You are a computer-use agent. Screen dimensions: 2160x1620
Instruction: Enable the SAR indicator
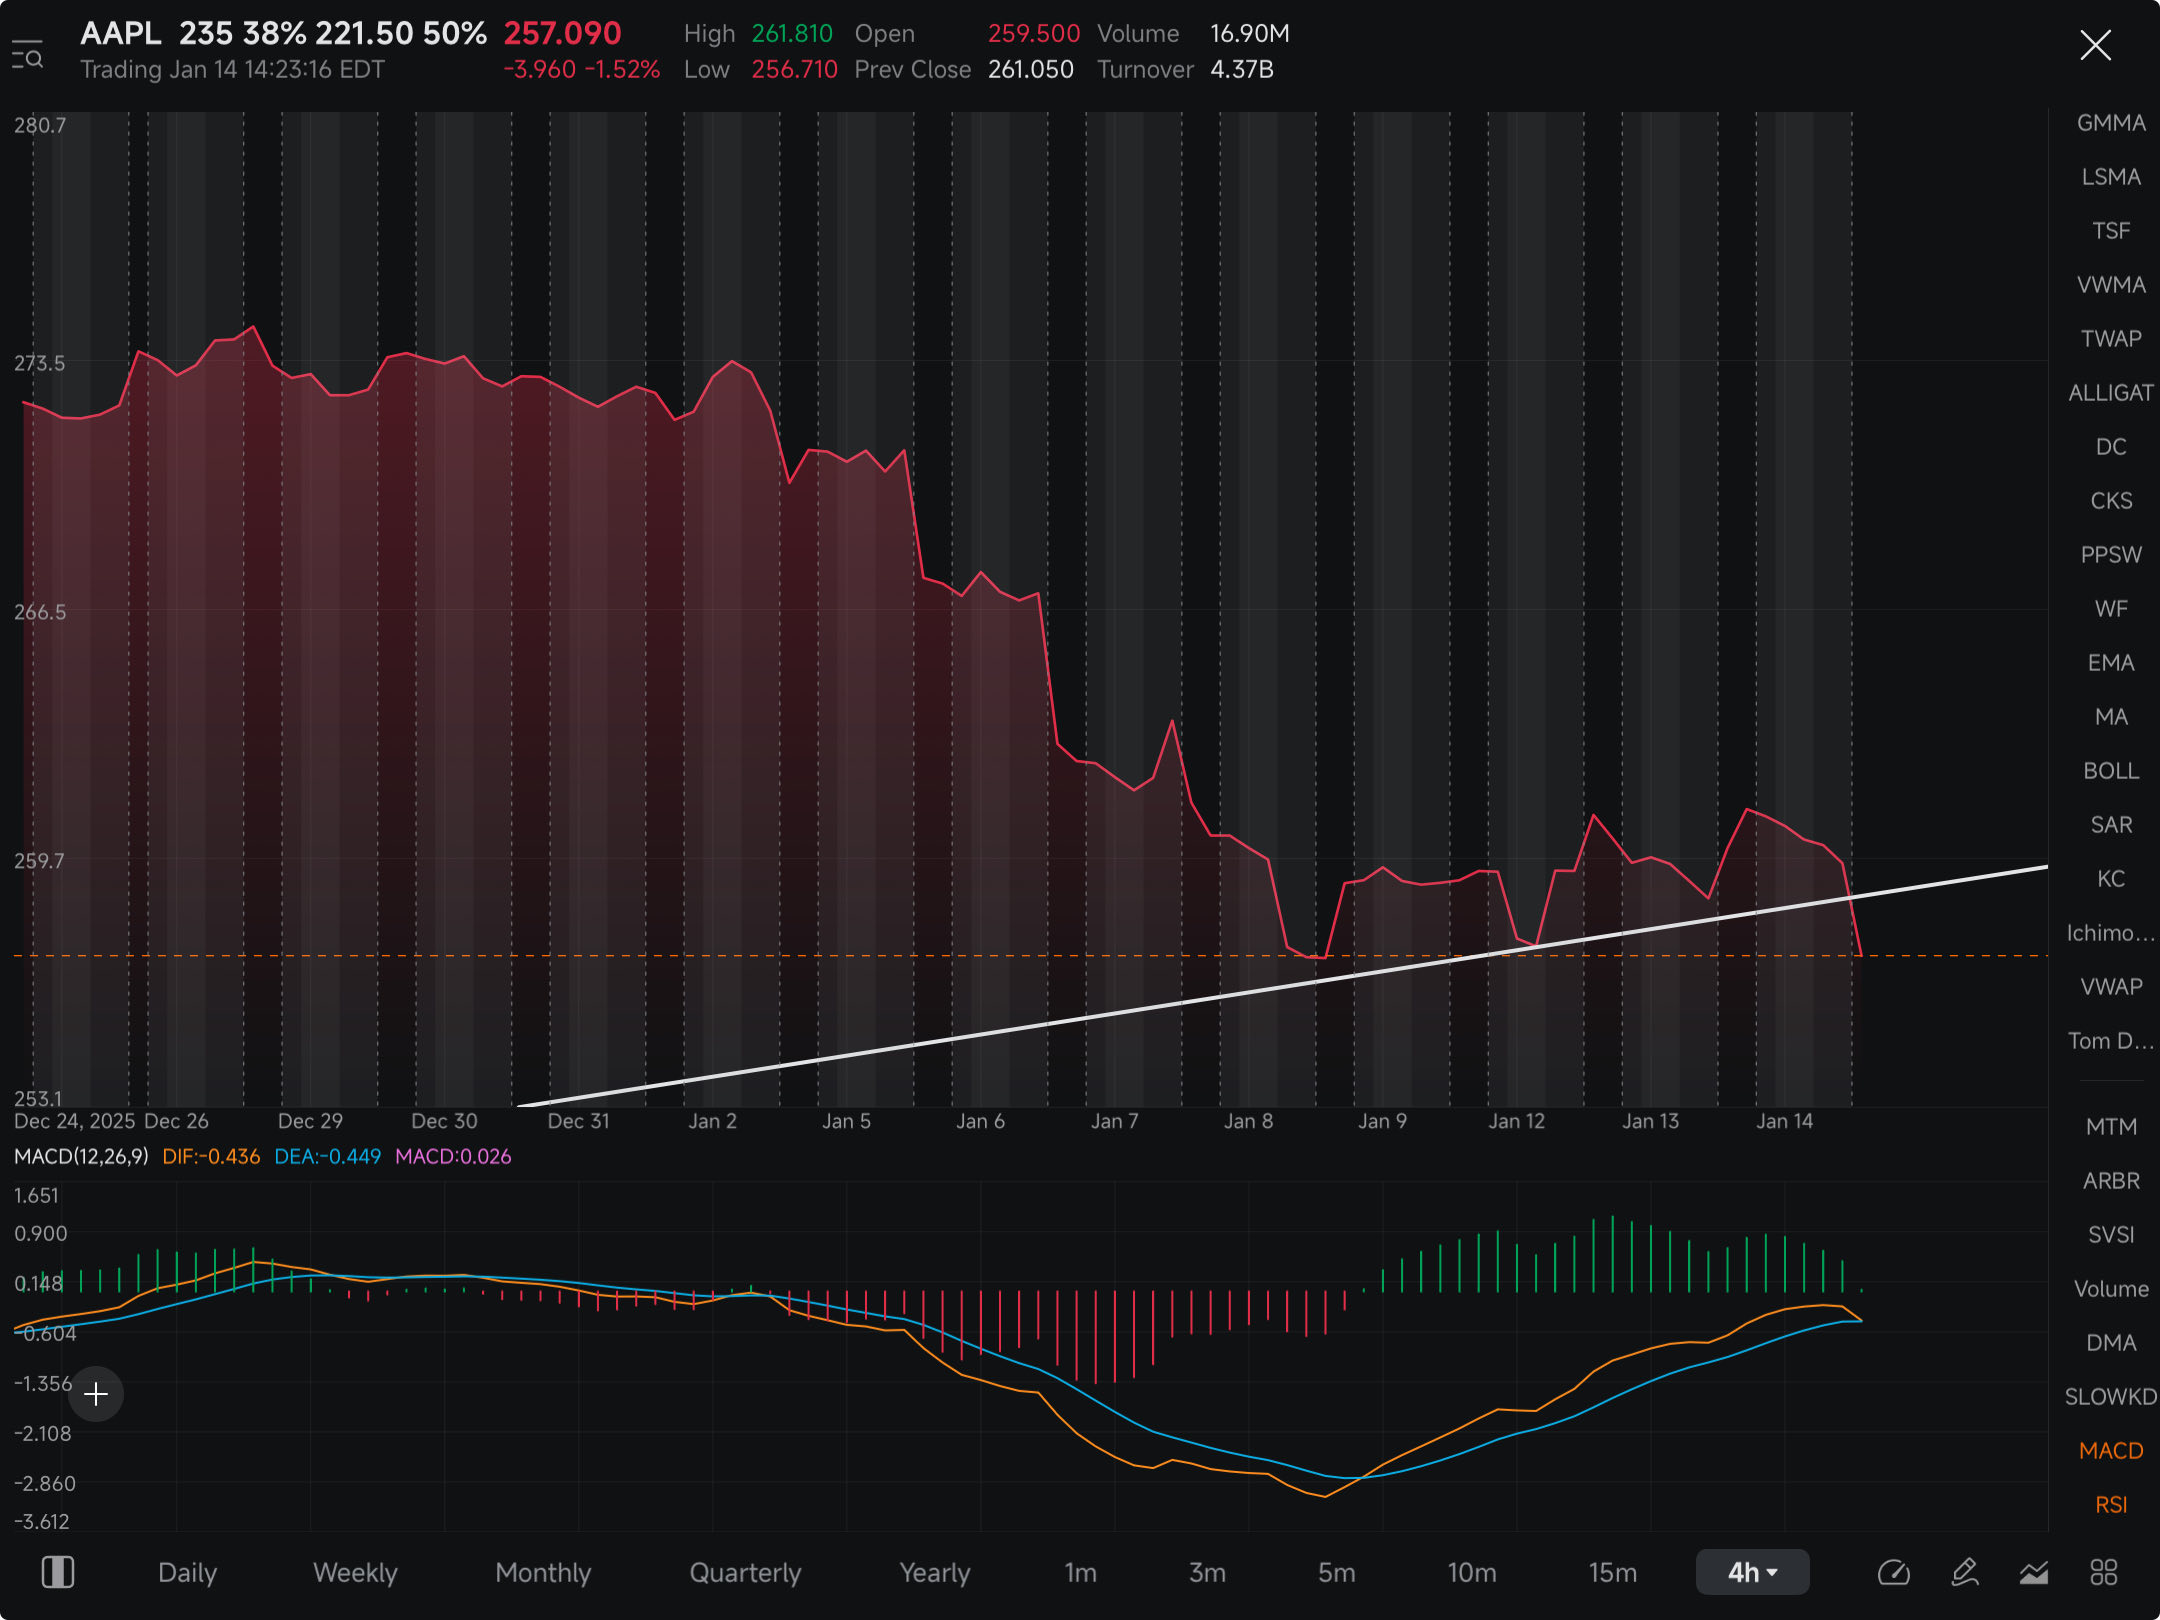[2111, 825]
